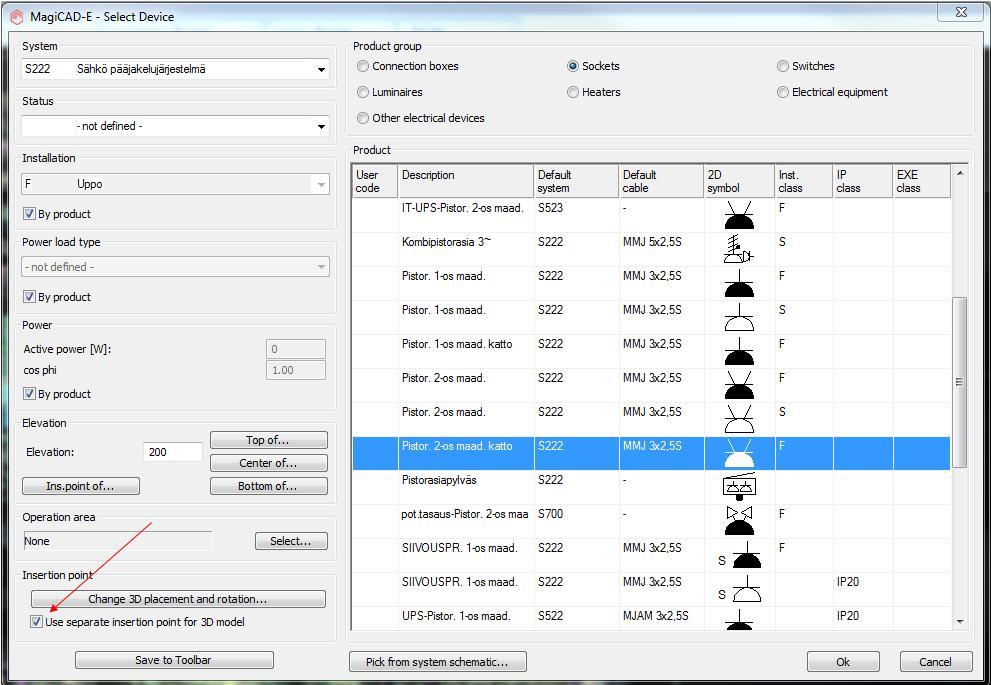Click Select... button for Operation area
Viewport: 991px width, 685px height.
click(x=291, y=541)
